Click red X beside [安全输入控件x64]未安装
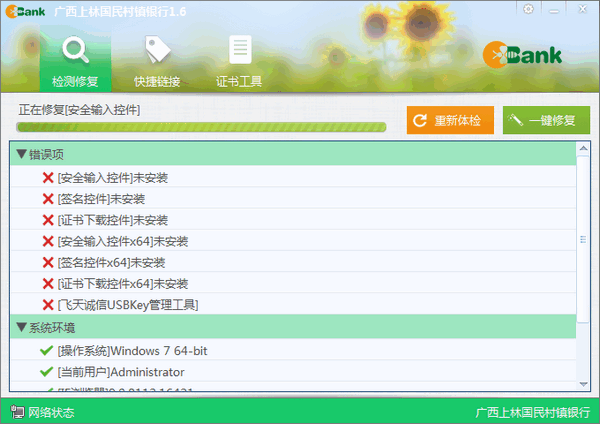The height and width of the screenshot is (424, 600). click(x=47, y=241)
